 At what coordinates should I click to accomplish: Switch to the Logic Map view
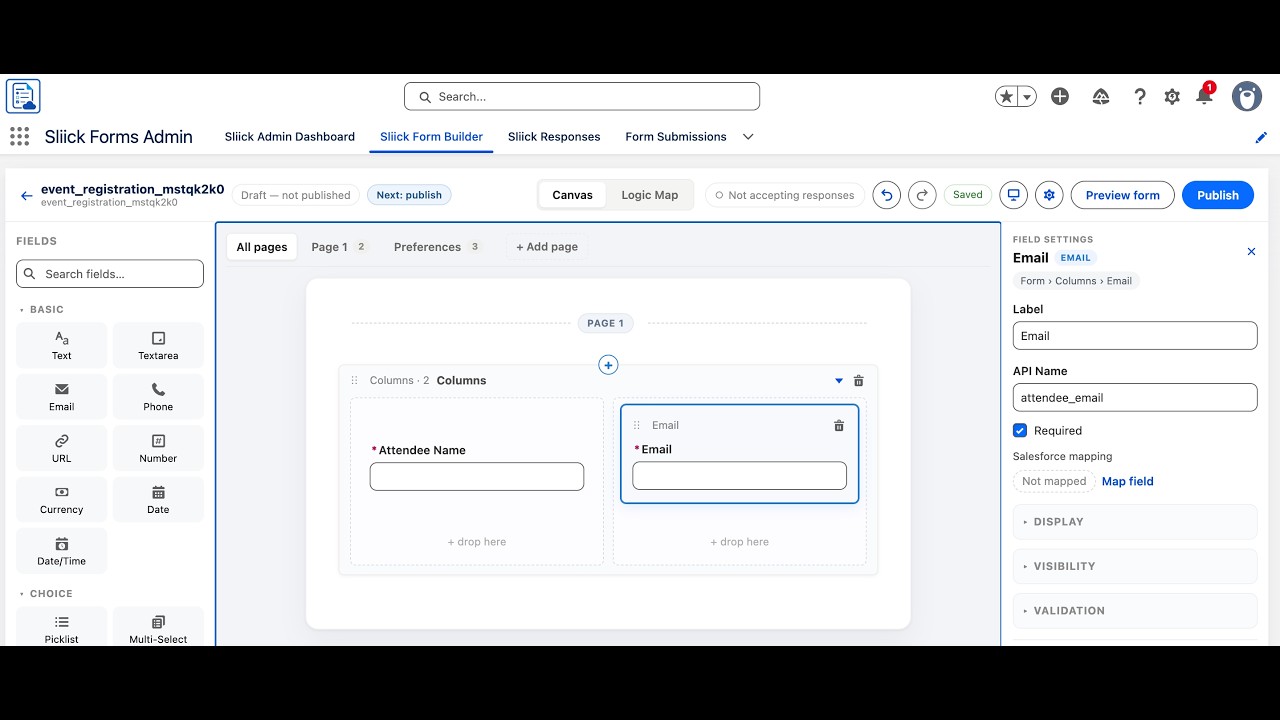point(650,195)
